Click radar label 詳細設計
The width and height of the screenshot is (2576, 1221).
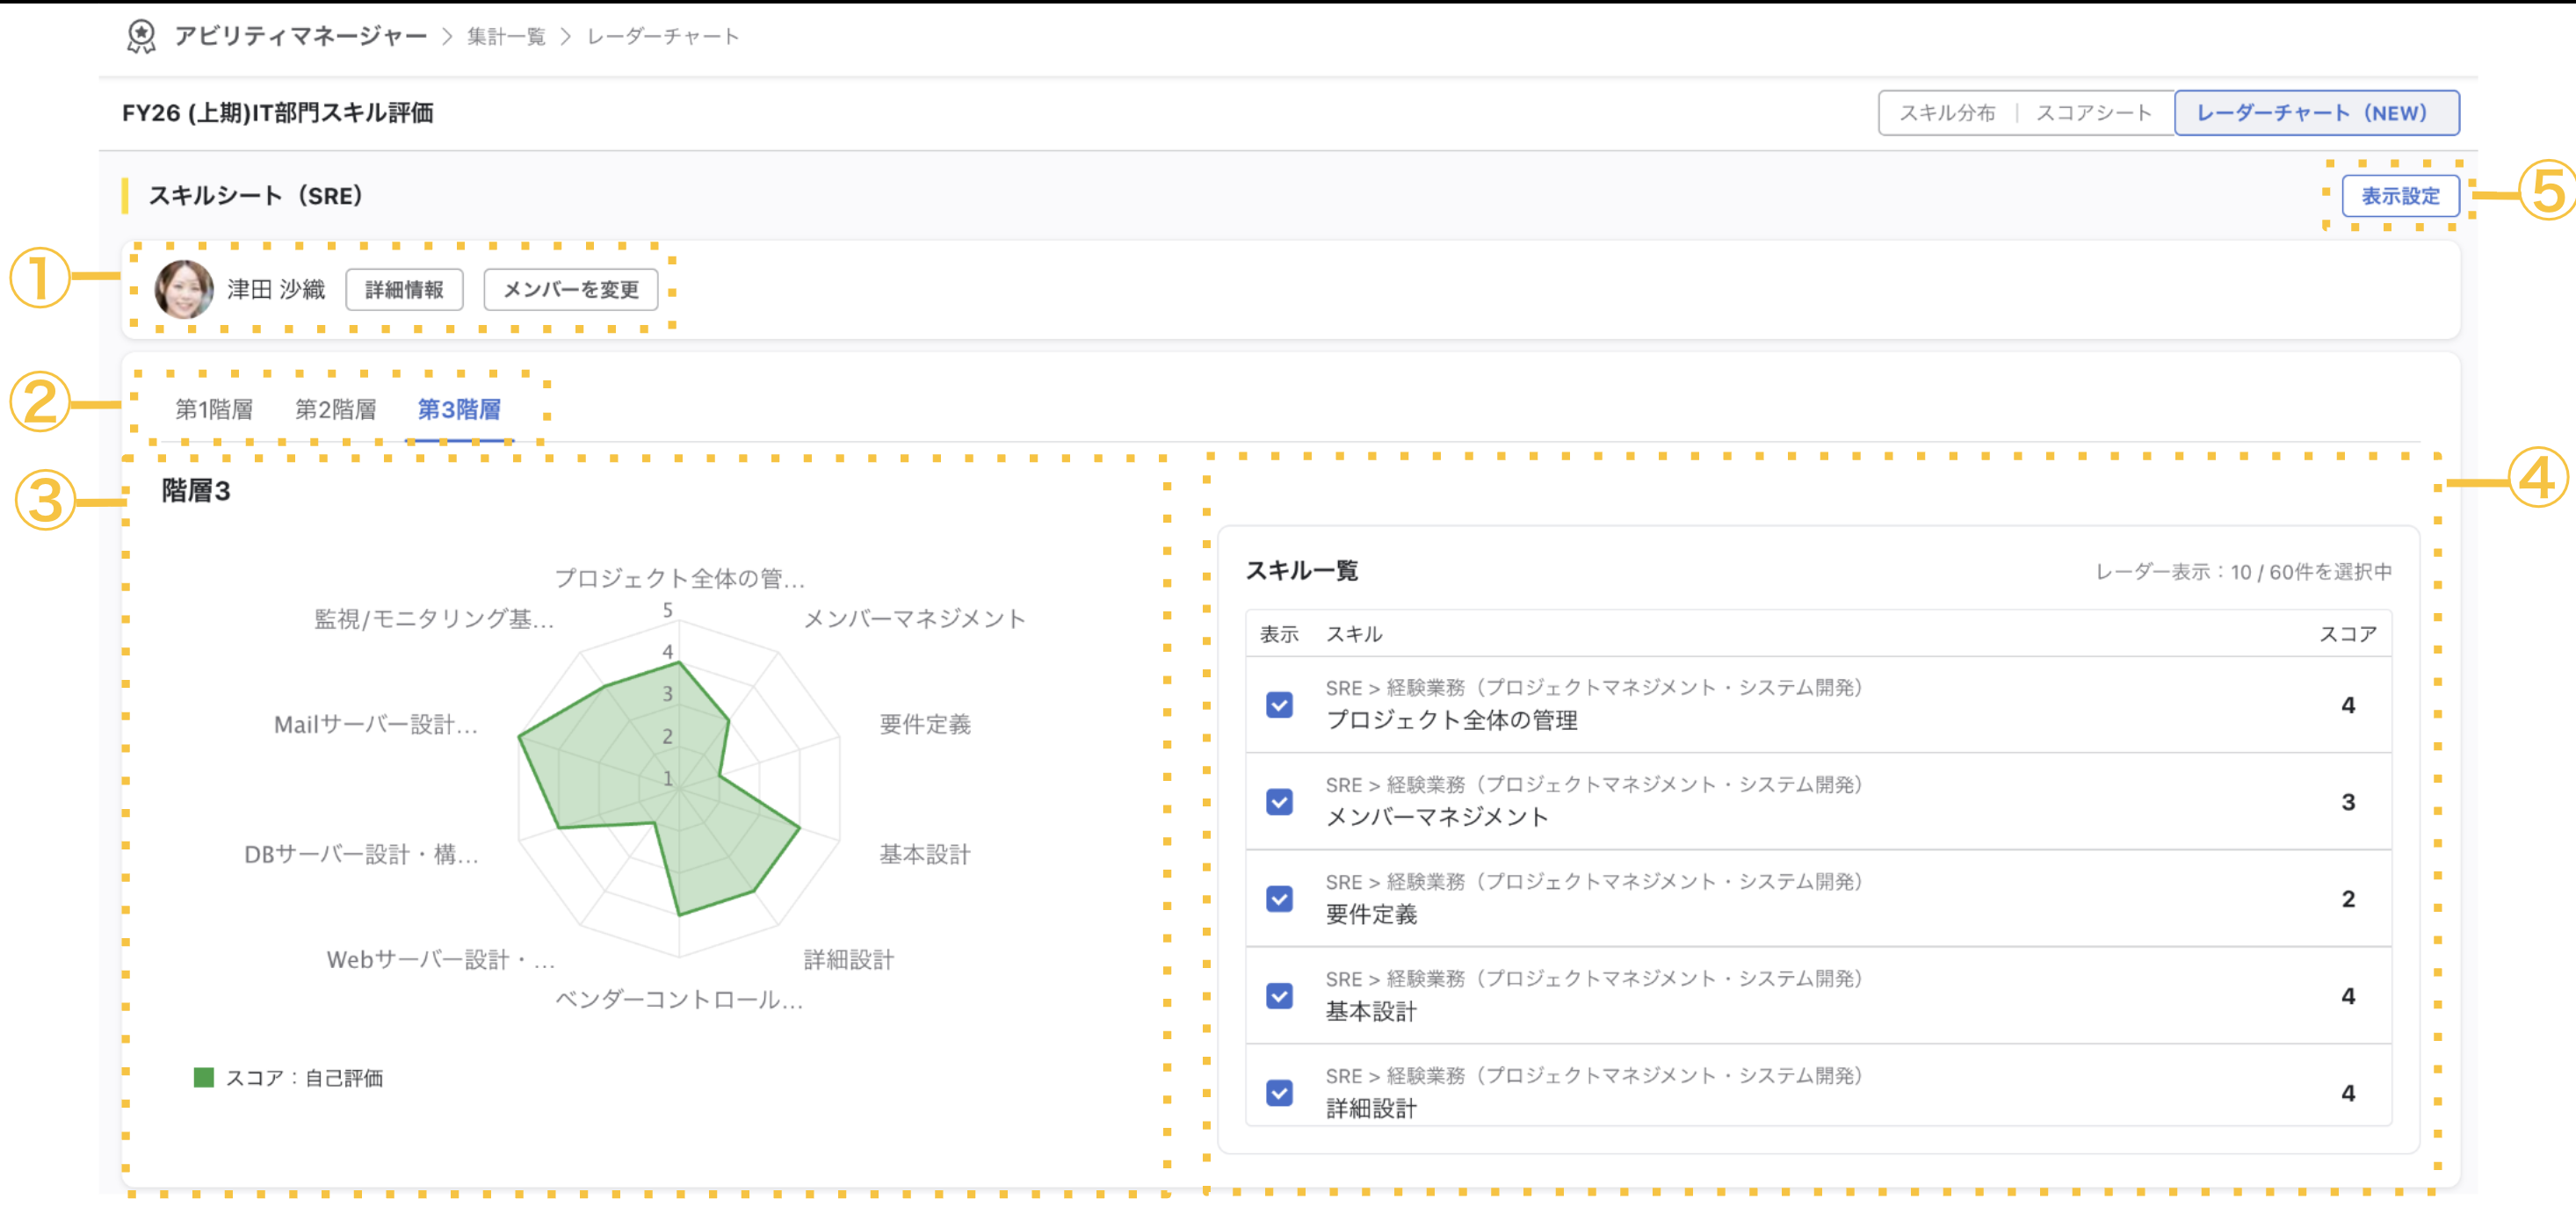tap(849, 960)
